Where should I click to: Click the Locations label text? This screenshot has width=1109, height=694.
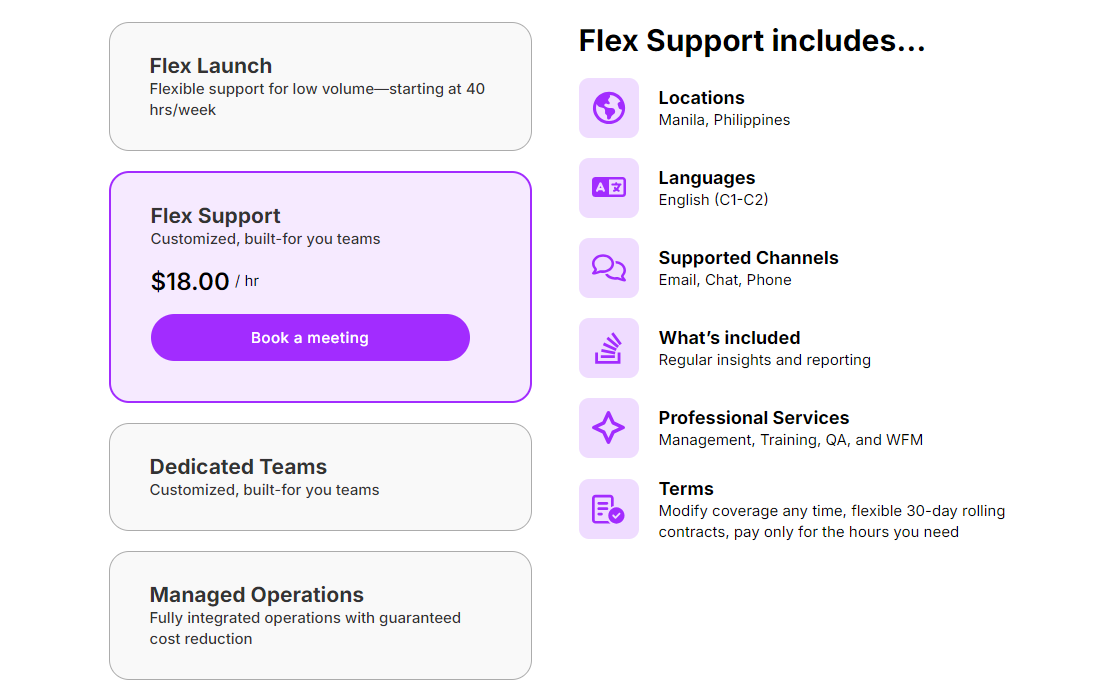701,97
